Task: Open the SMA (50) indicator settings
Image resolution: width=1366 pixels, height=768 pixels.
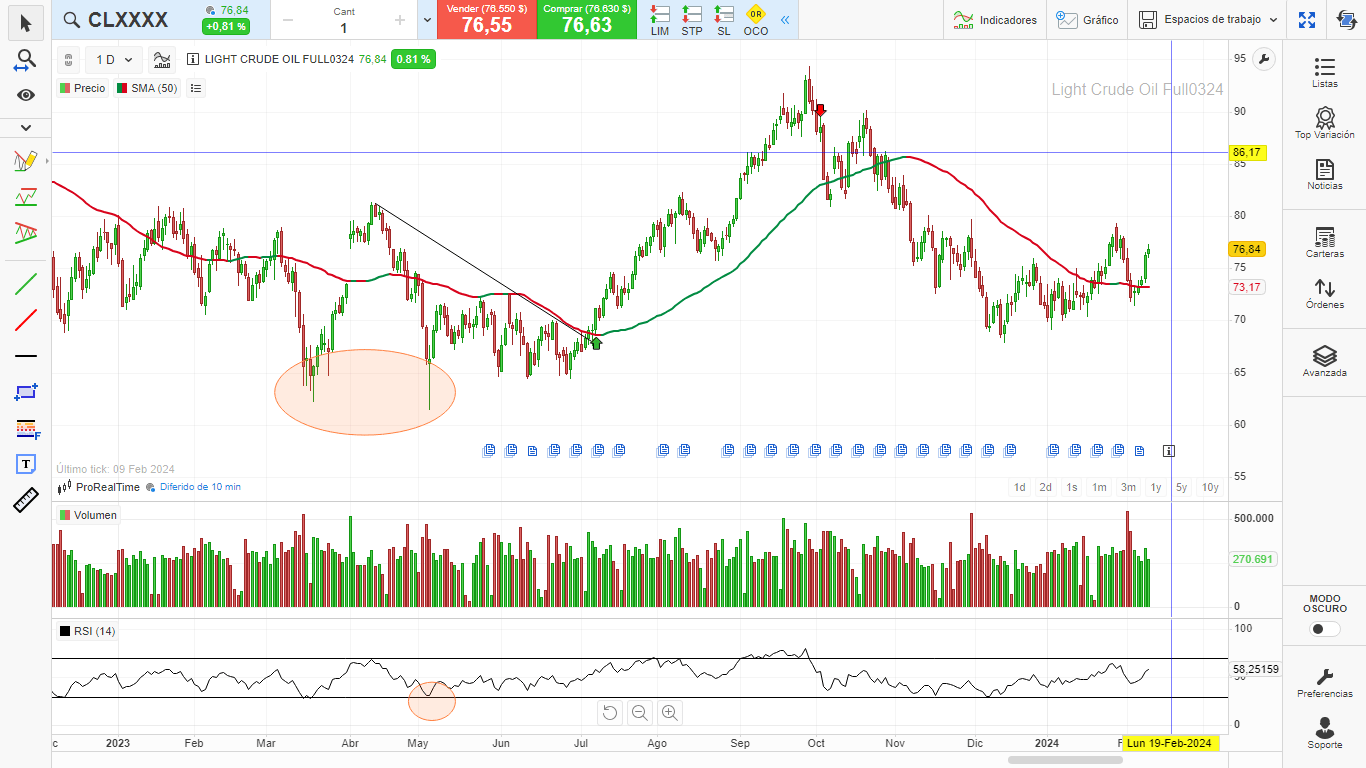Action: tap(147, 88)
